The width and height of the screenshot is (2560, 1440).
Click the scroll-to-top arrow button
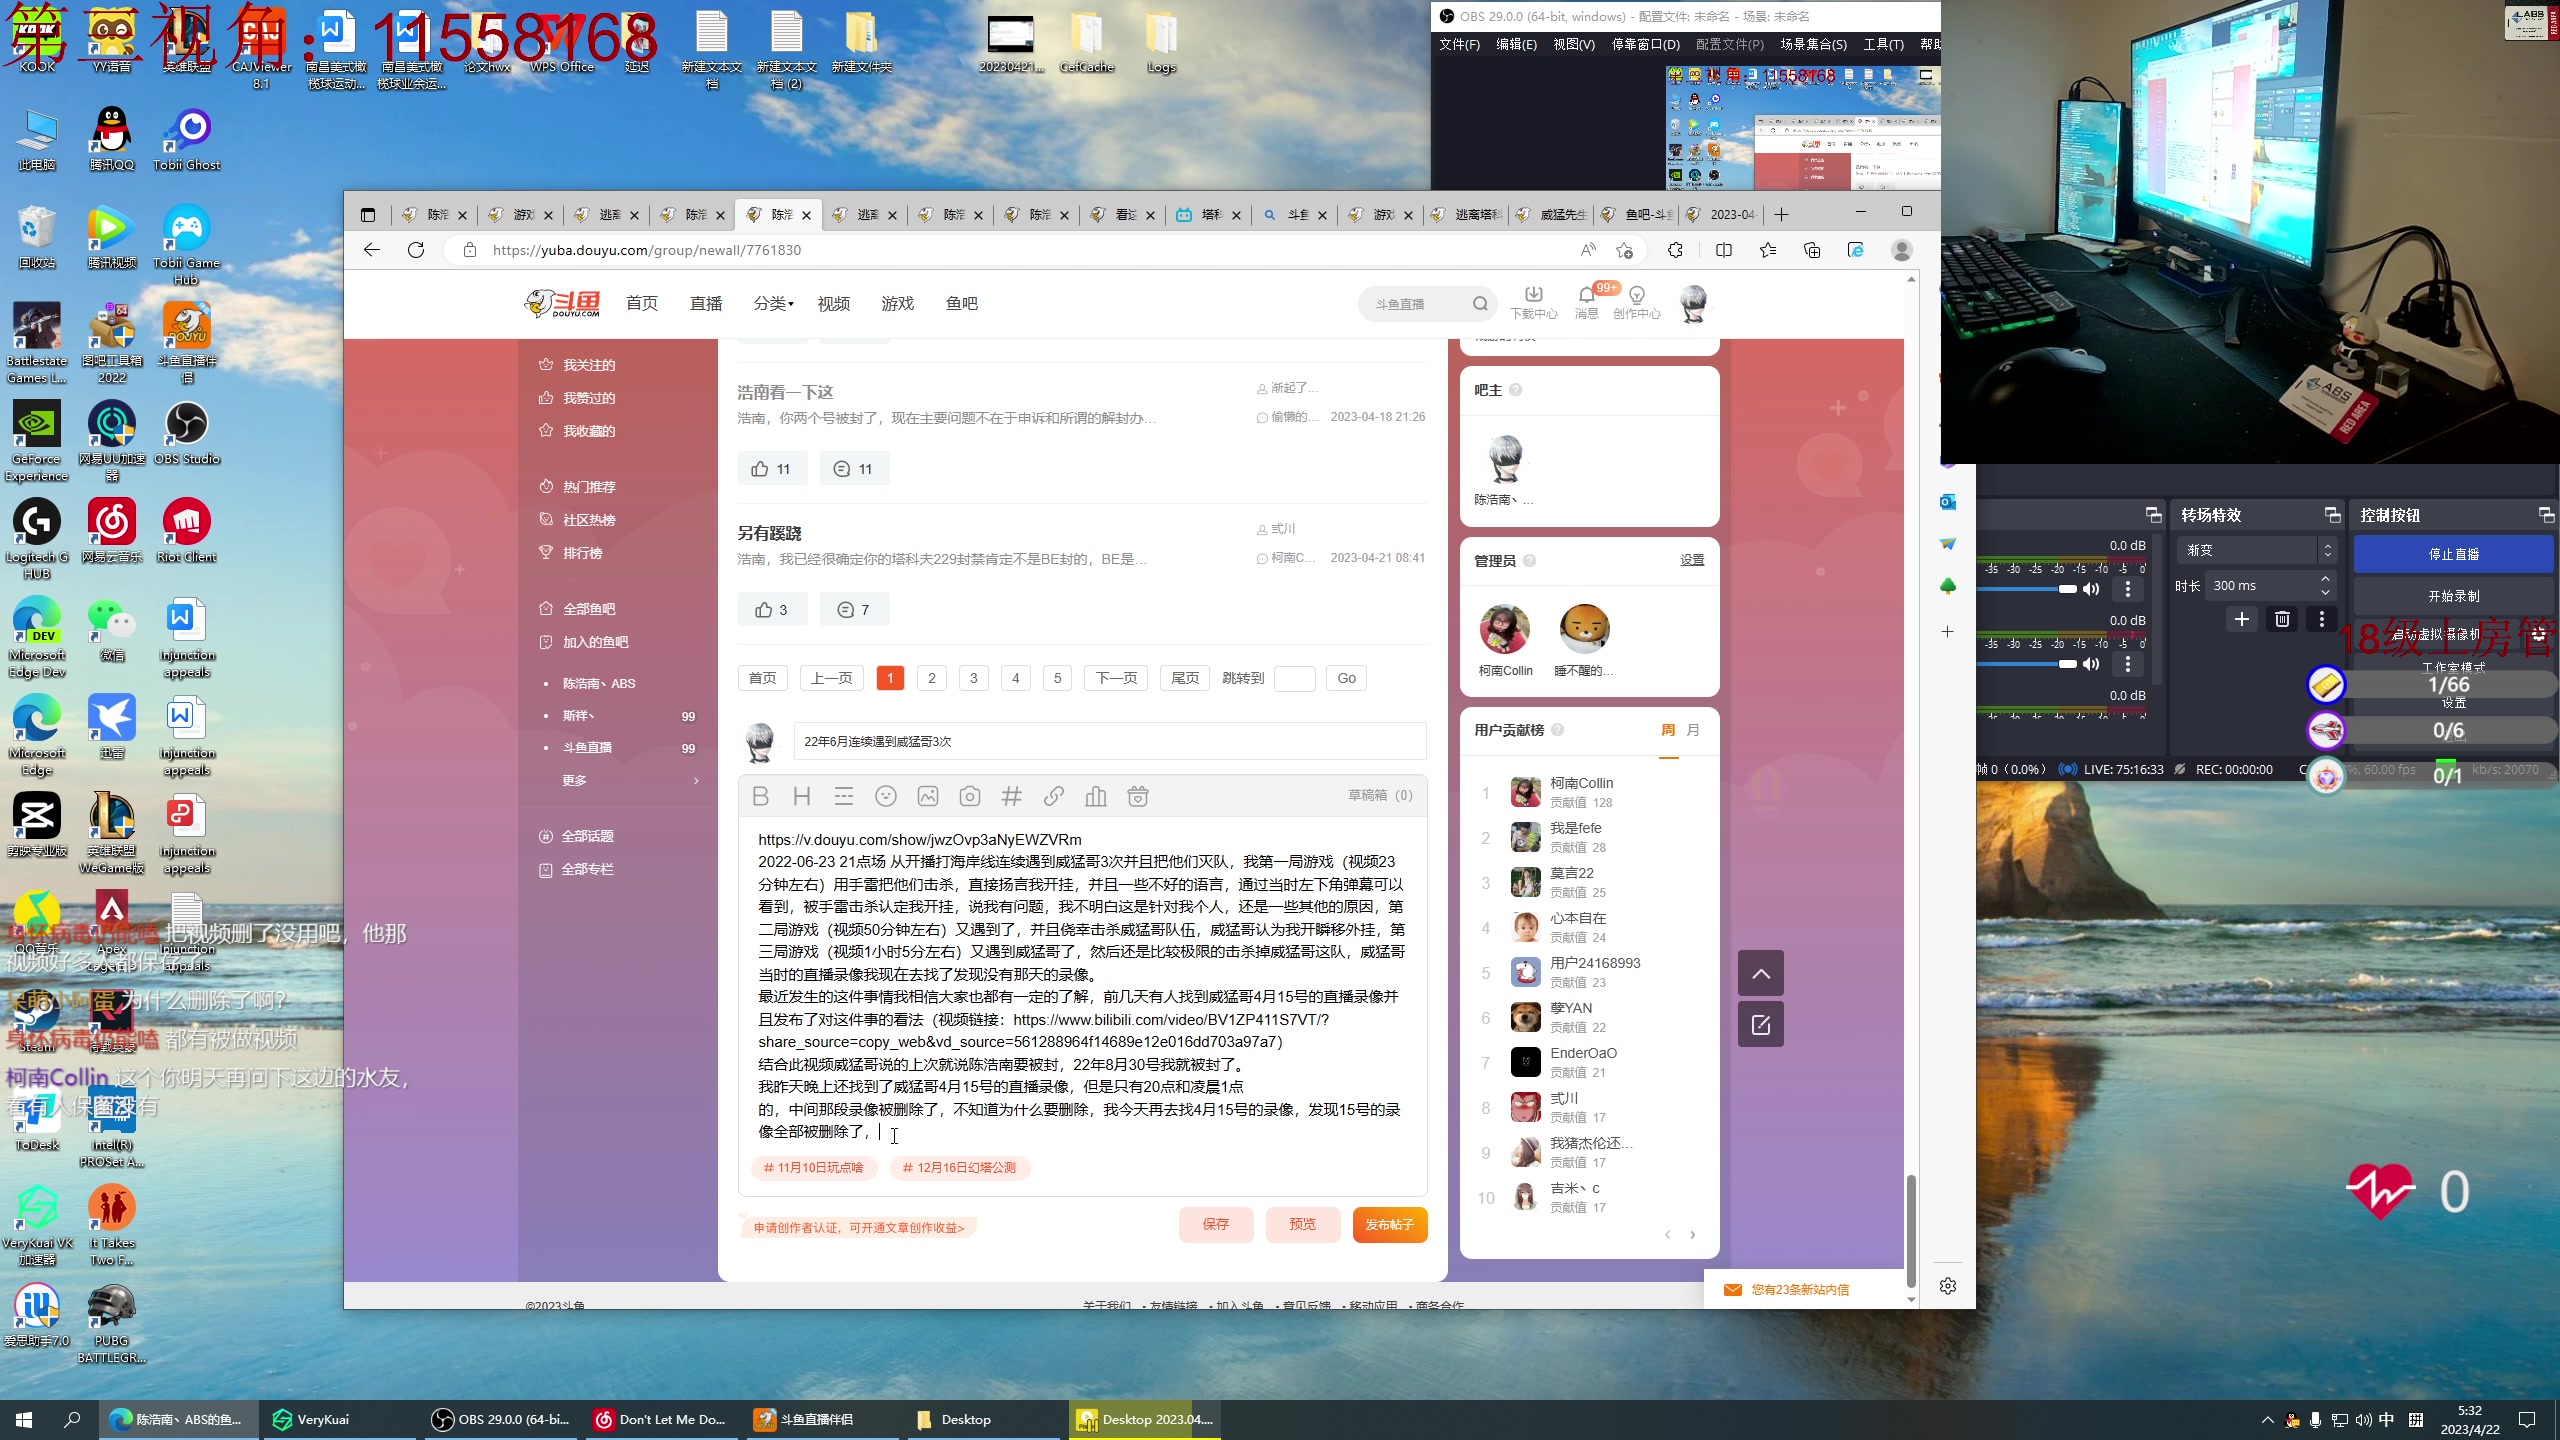[x=1761, y=973]
